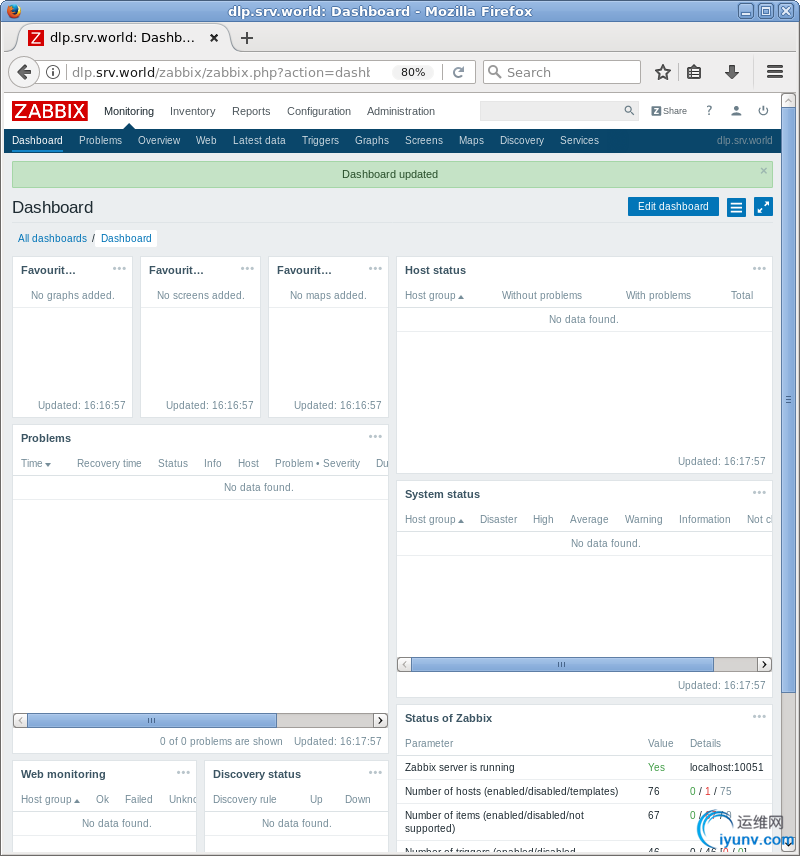The height and width of the screenshot is (856, 800).
Task: Open a new browser tab with plus
Action: [247, 38]
